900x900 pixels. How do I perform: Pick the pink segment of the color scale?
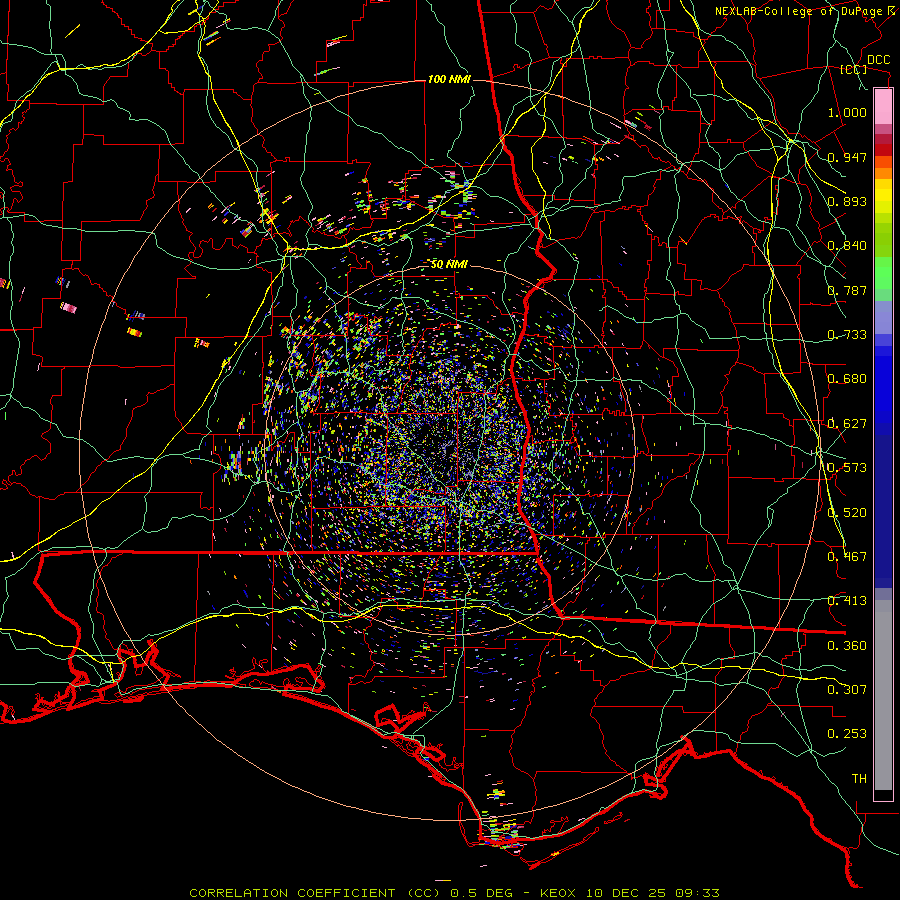[883, 107]
